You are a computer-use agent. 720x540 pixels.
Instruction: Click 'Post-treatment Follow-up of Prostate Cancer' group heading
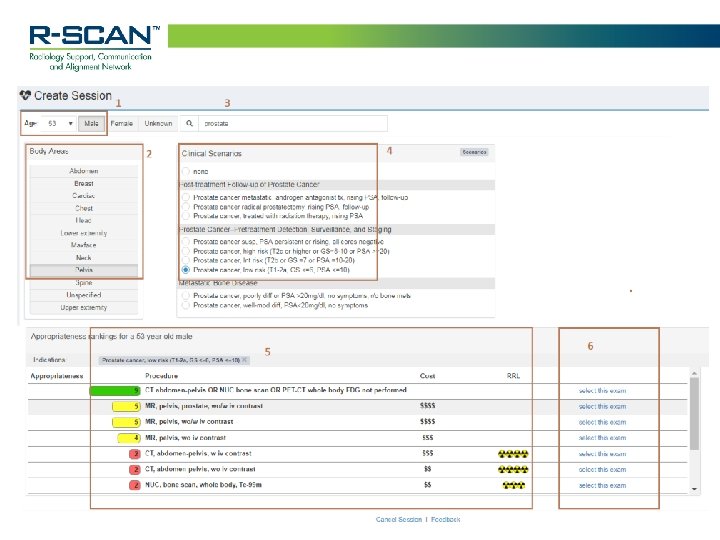tap(249, 184)
